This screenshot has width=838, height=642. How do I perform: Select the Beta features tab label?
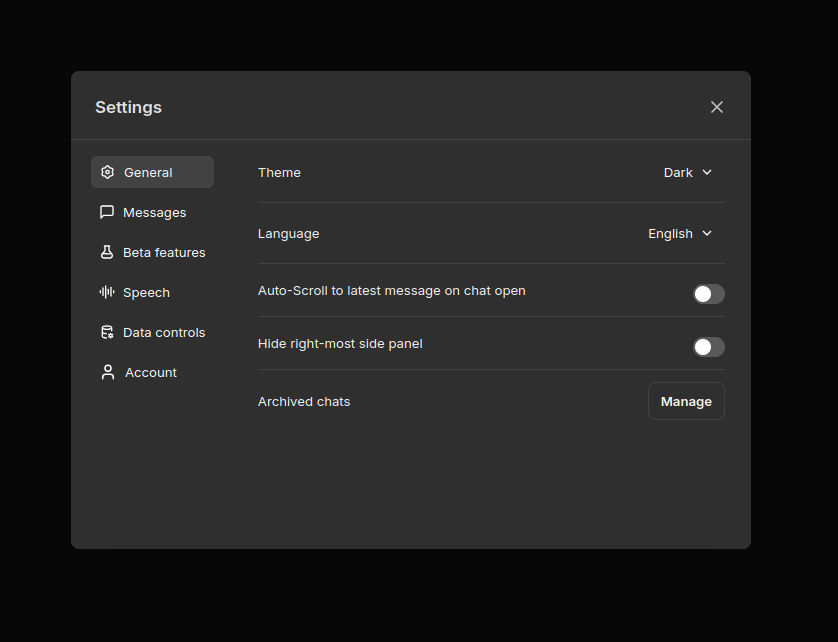tap(164, 252)
